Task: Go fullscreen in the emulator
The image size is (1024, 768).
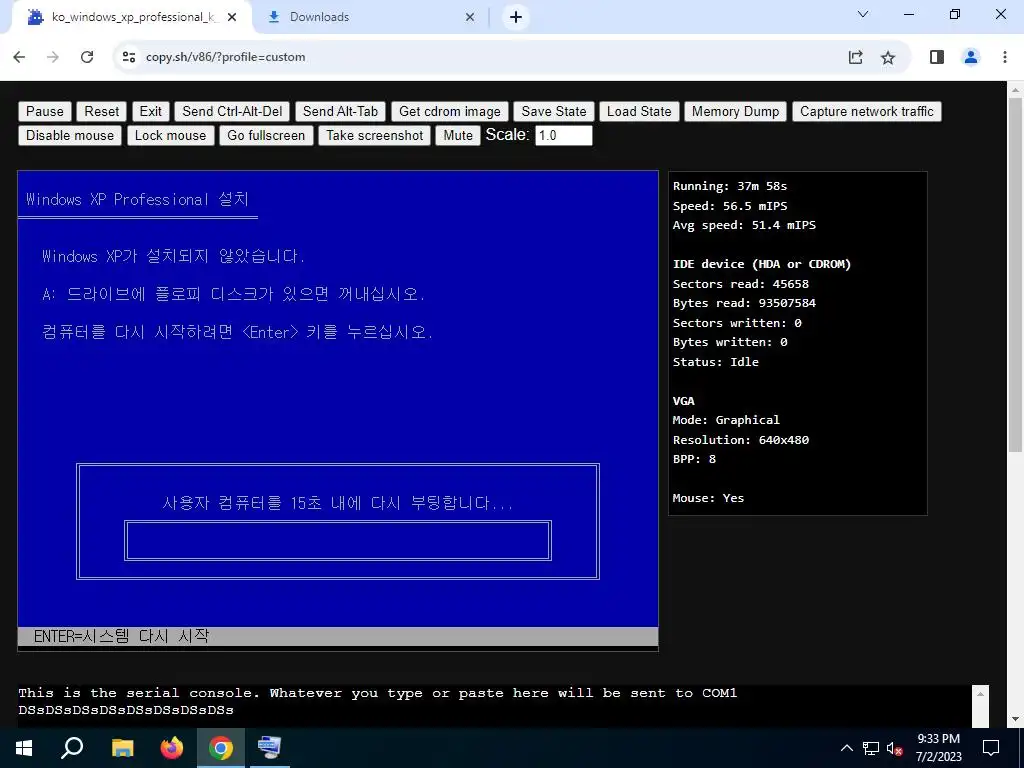Action: pyautogui.click(x=266, y=136)
